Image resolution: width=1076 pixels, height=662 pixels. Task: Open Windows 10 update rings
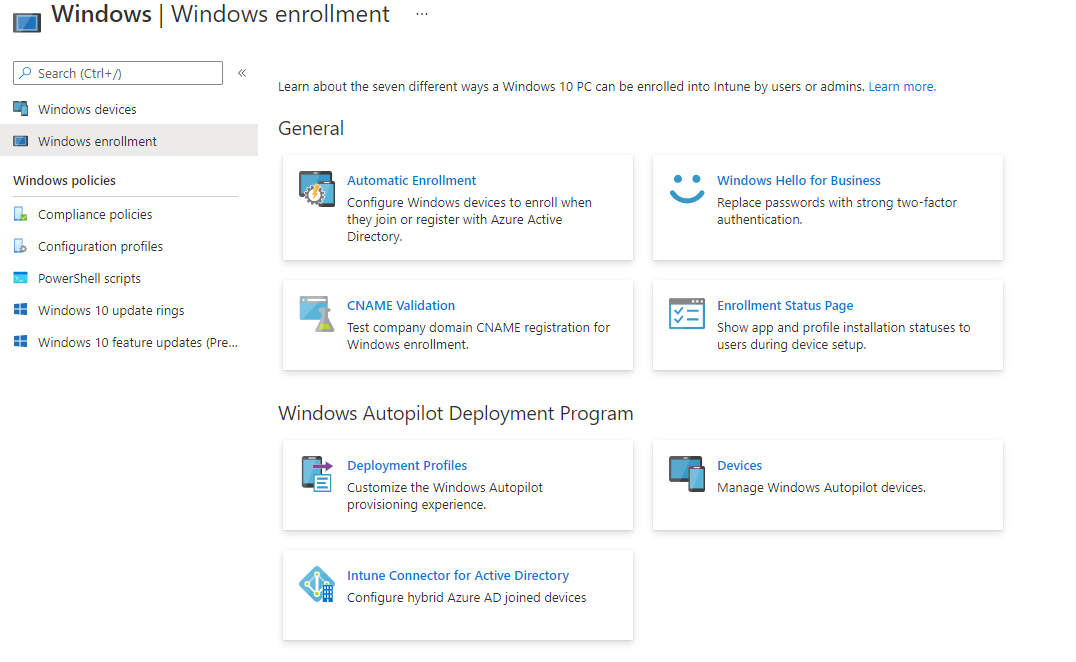(111, 310)
